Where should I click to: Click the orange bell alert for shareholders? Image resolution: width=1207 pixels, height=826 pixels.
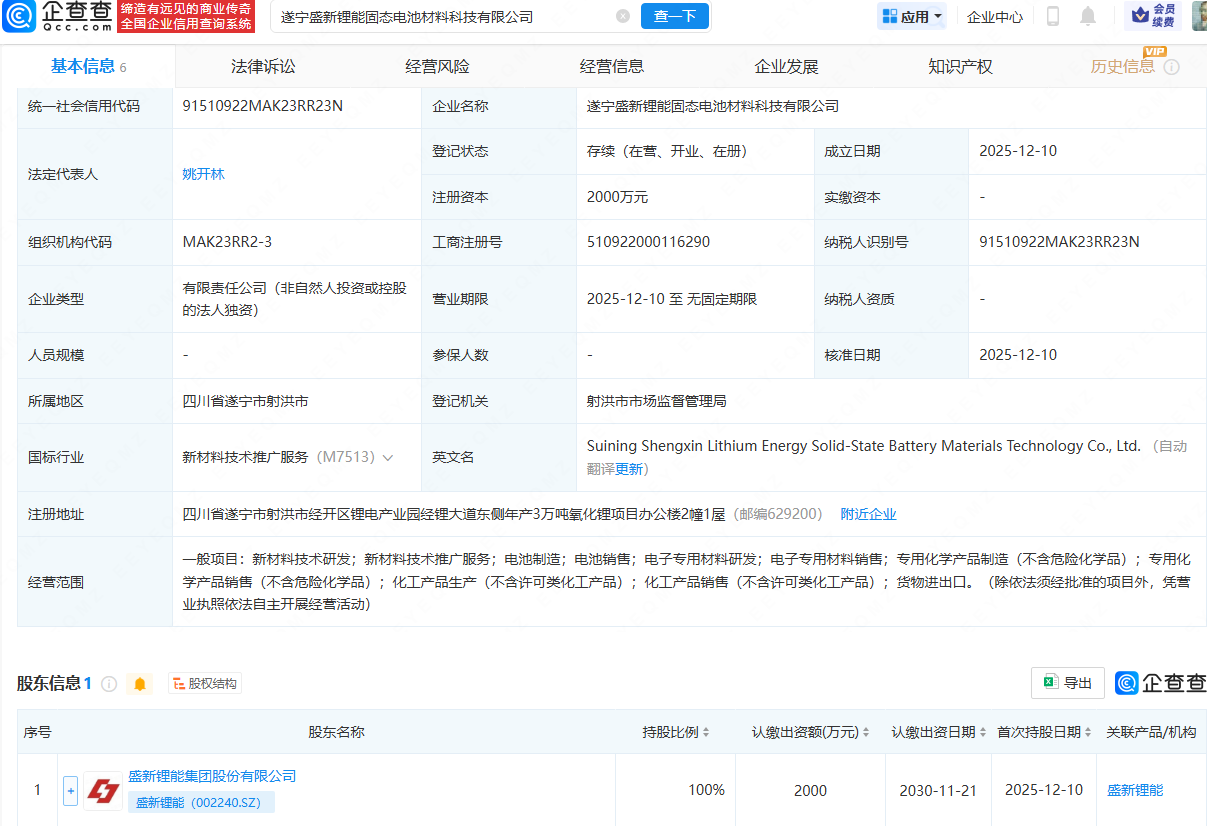click(140, 684)
